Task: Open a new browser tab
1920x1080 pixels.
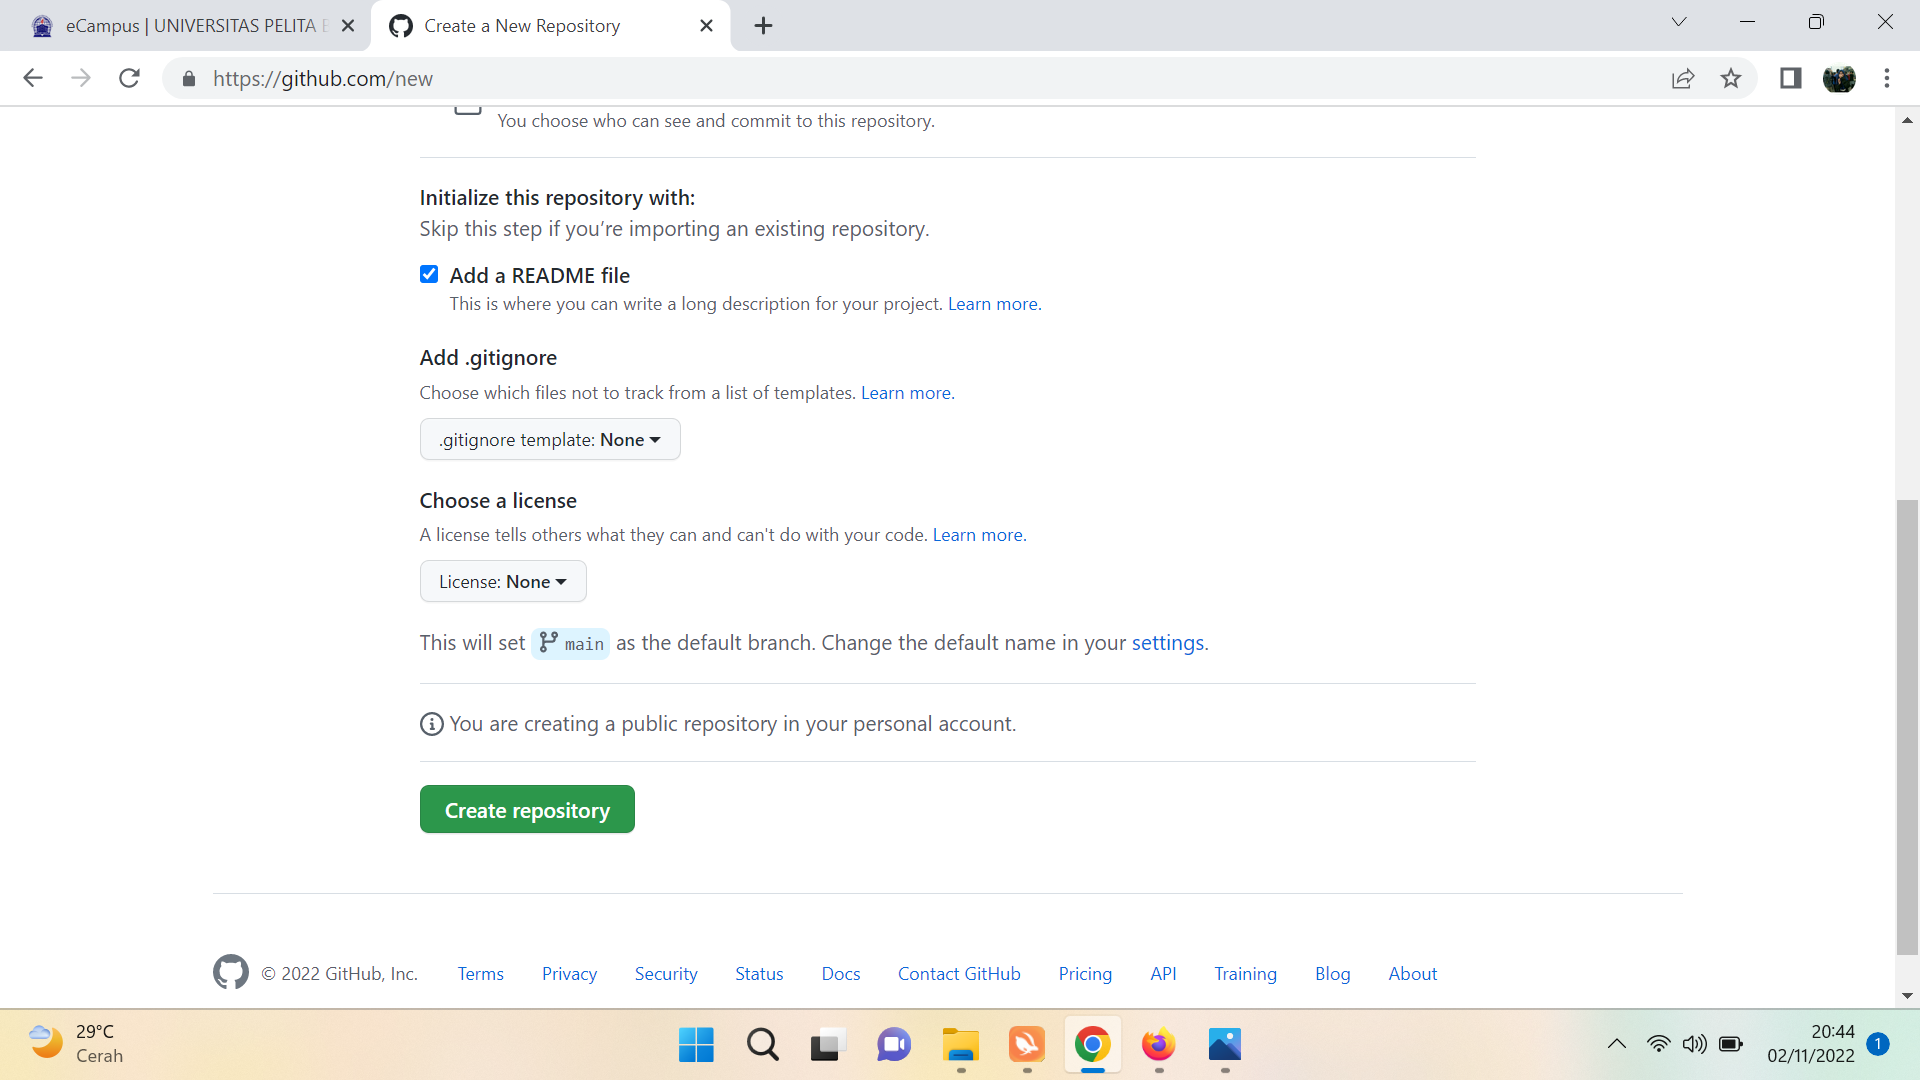Action: 764,26
